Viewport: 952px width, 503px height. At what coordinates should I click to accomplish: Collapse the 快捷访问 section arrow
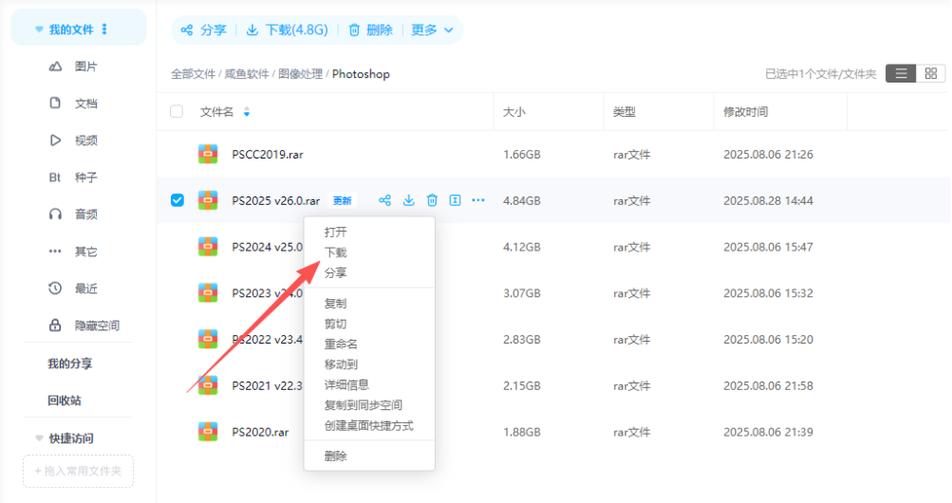coord(39,438)
